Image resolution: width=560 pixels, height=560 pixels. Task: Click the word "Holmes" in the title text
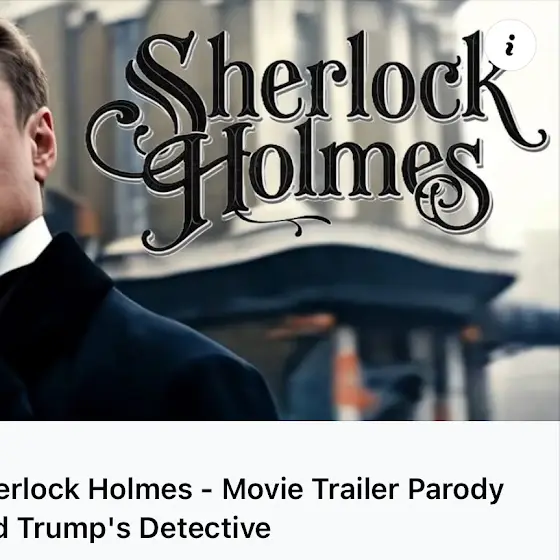(x=140, y=489)
